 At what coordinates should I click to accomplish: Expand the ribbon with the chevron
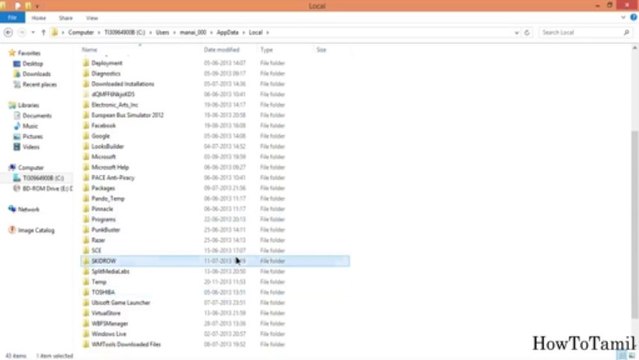(x=623, y=18)
